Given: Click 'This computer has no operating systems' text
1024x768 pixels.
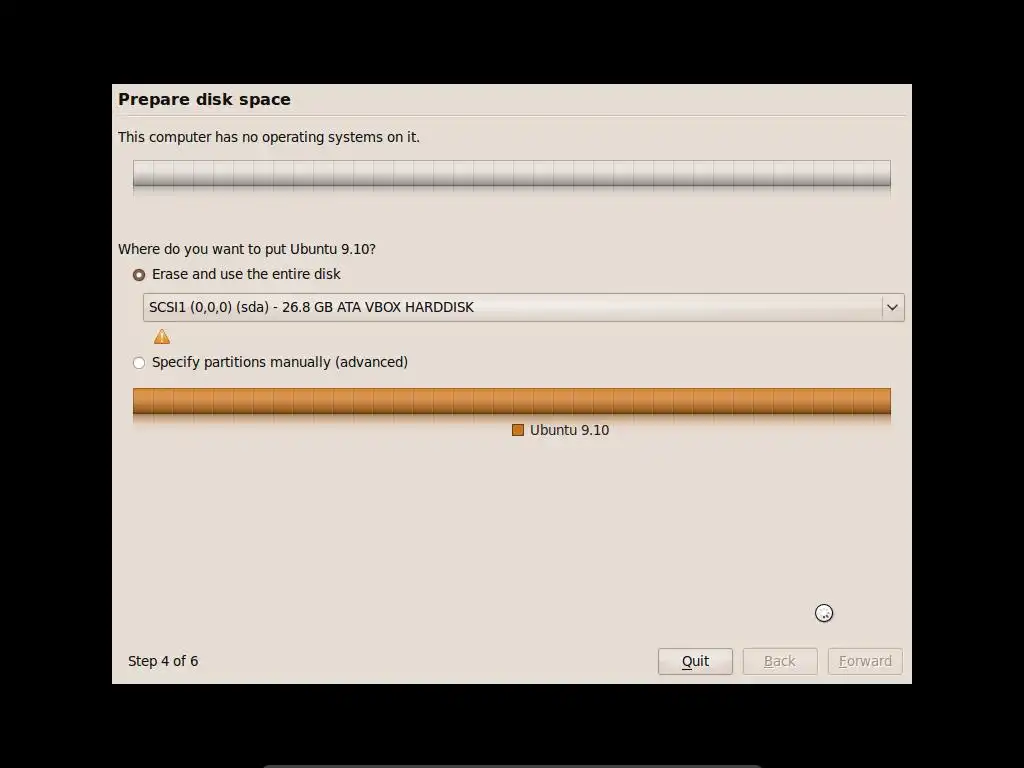Looking at the screenshot, I should click(x=269, y=137).
